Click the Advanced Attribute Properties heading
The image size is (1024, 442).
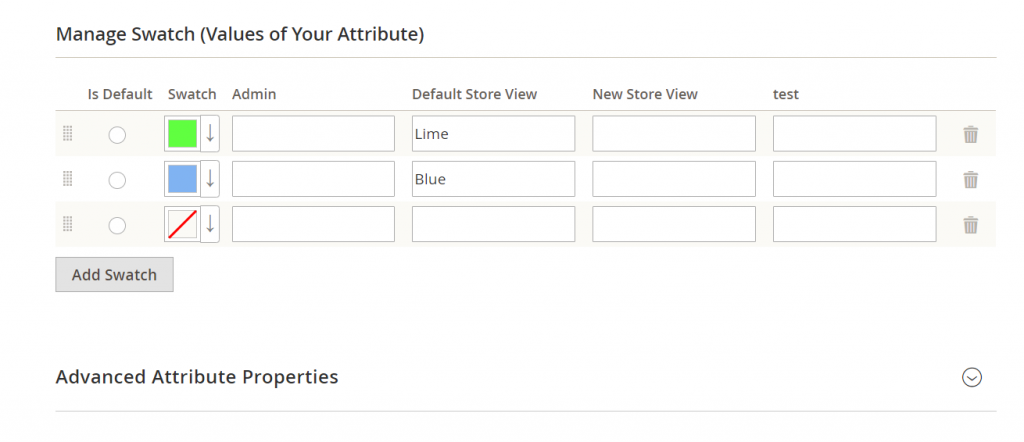click(197, 377)
